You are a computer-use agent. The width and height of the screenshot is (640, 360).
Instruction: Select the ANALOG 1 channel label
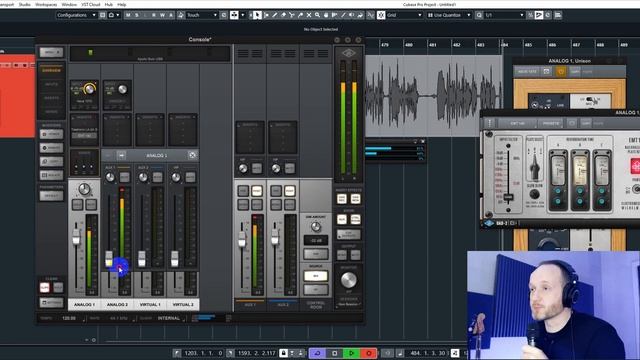[x=84, y=304]
